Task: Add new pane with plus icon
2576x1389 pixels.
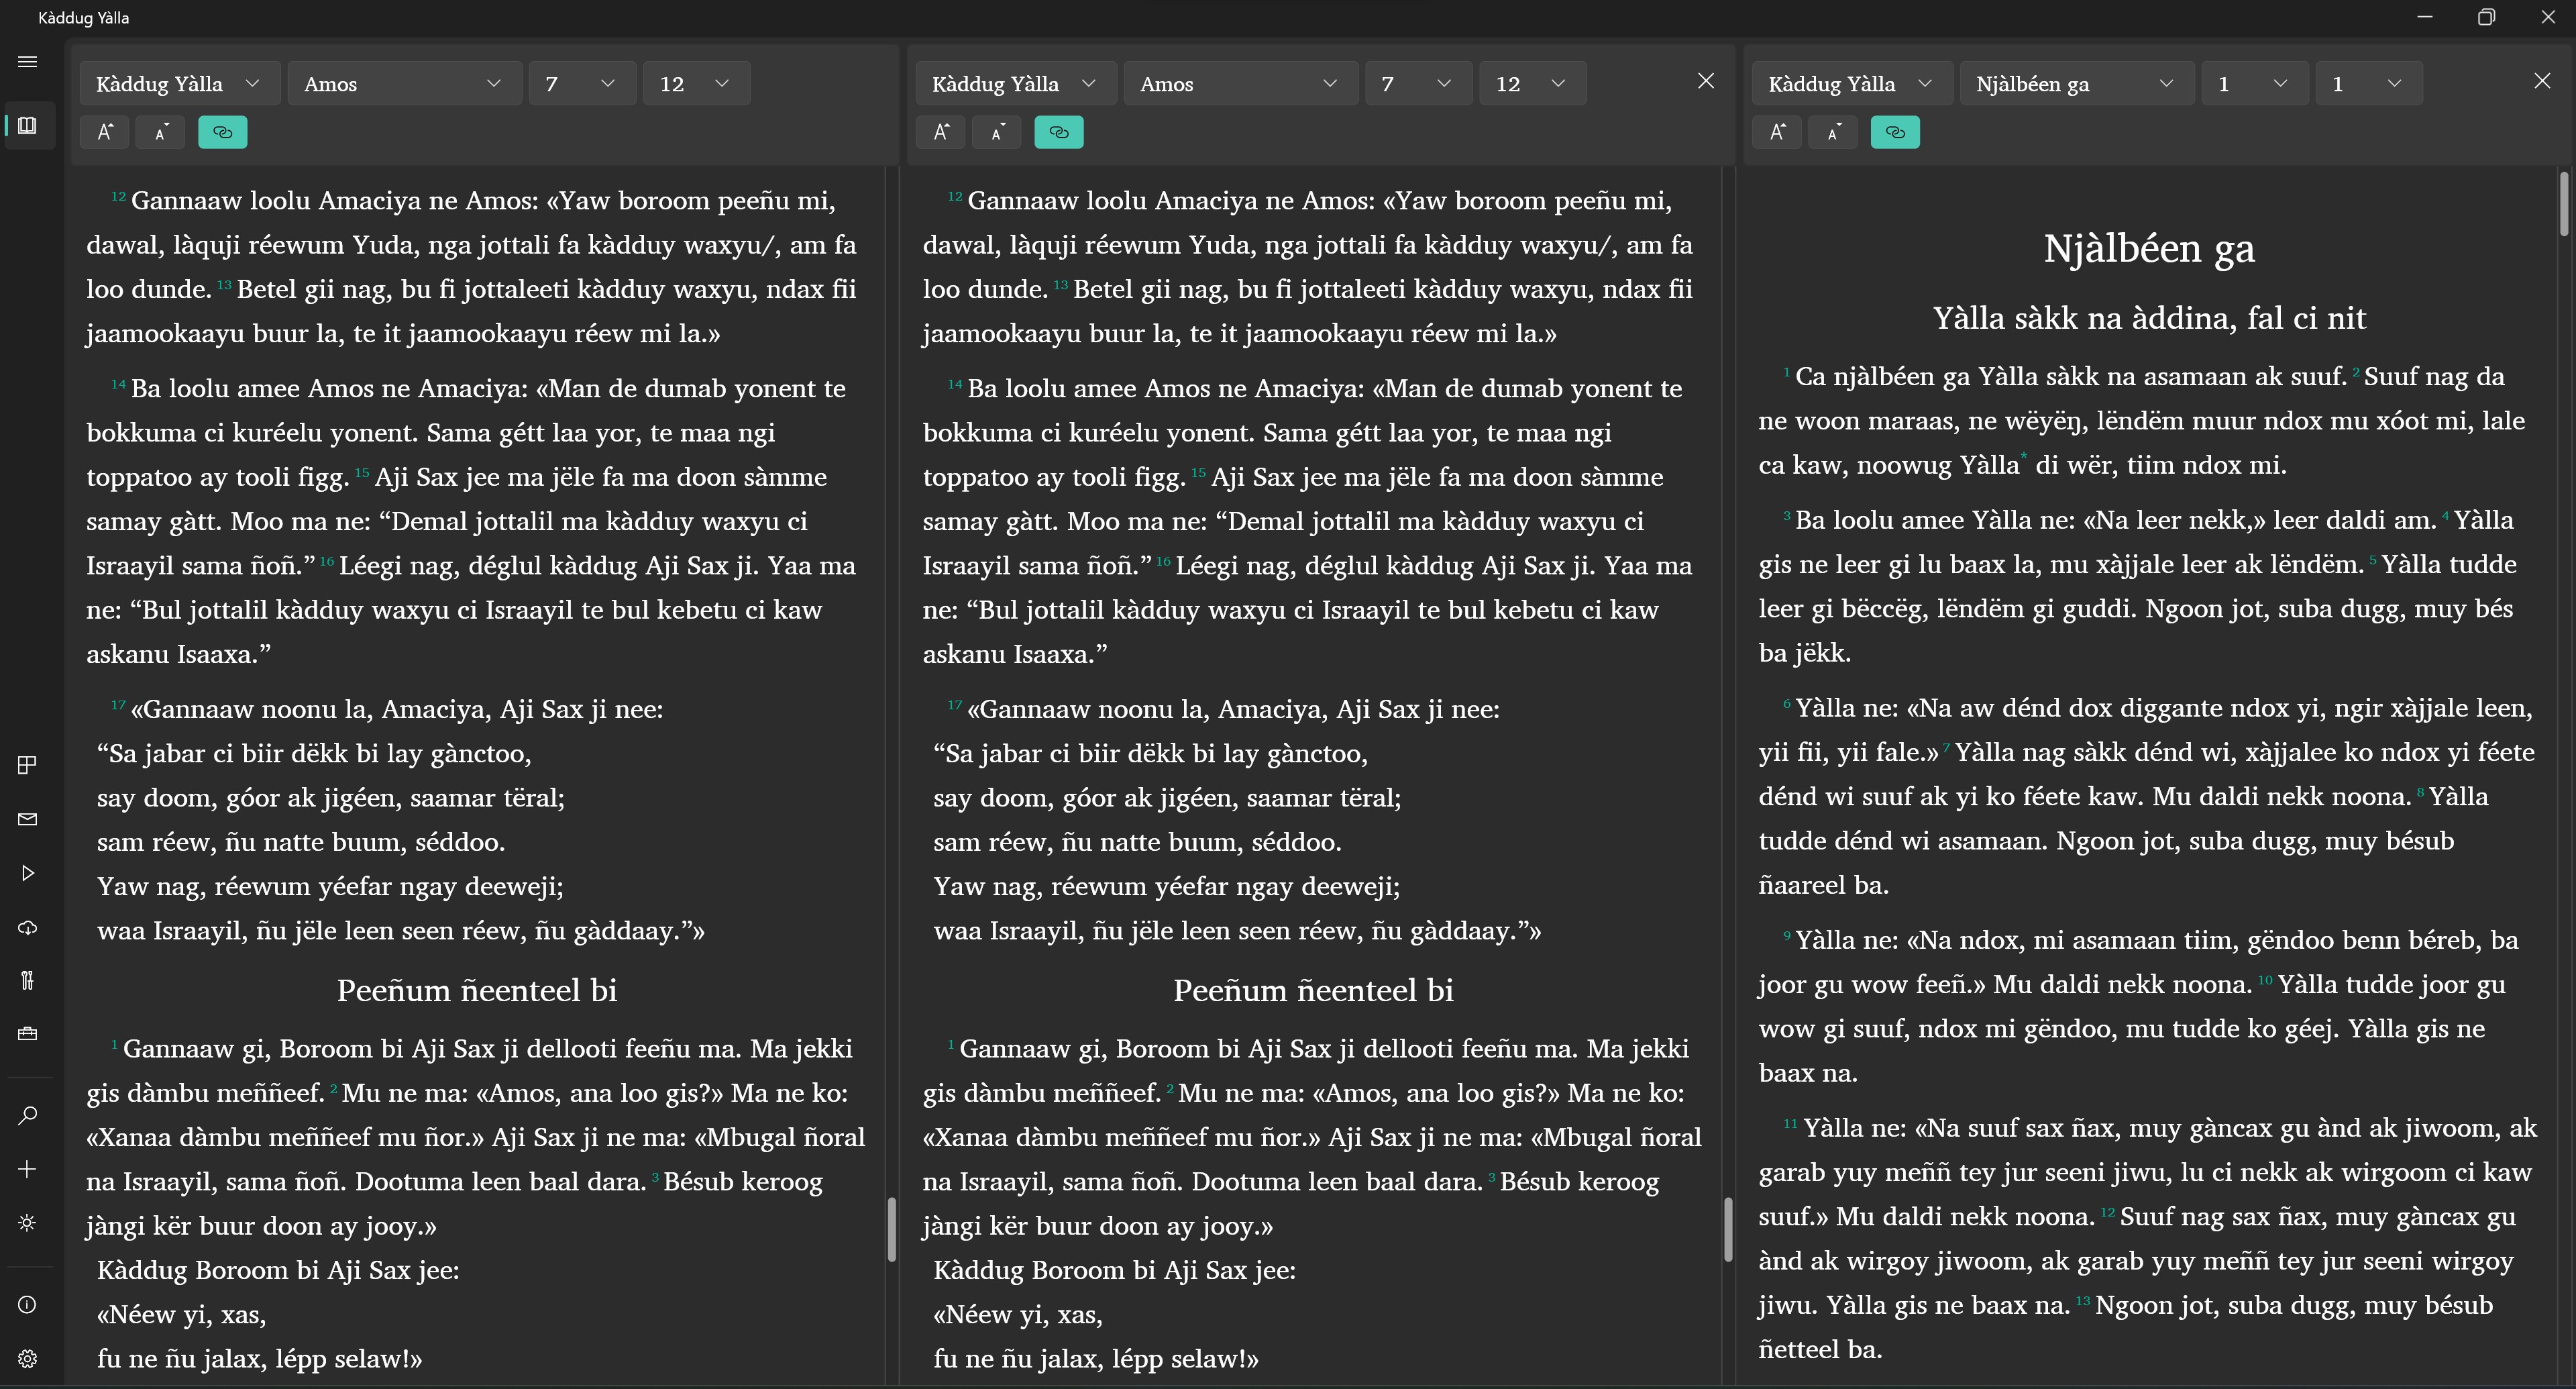Action: click(x=28, y=1169)
